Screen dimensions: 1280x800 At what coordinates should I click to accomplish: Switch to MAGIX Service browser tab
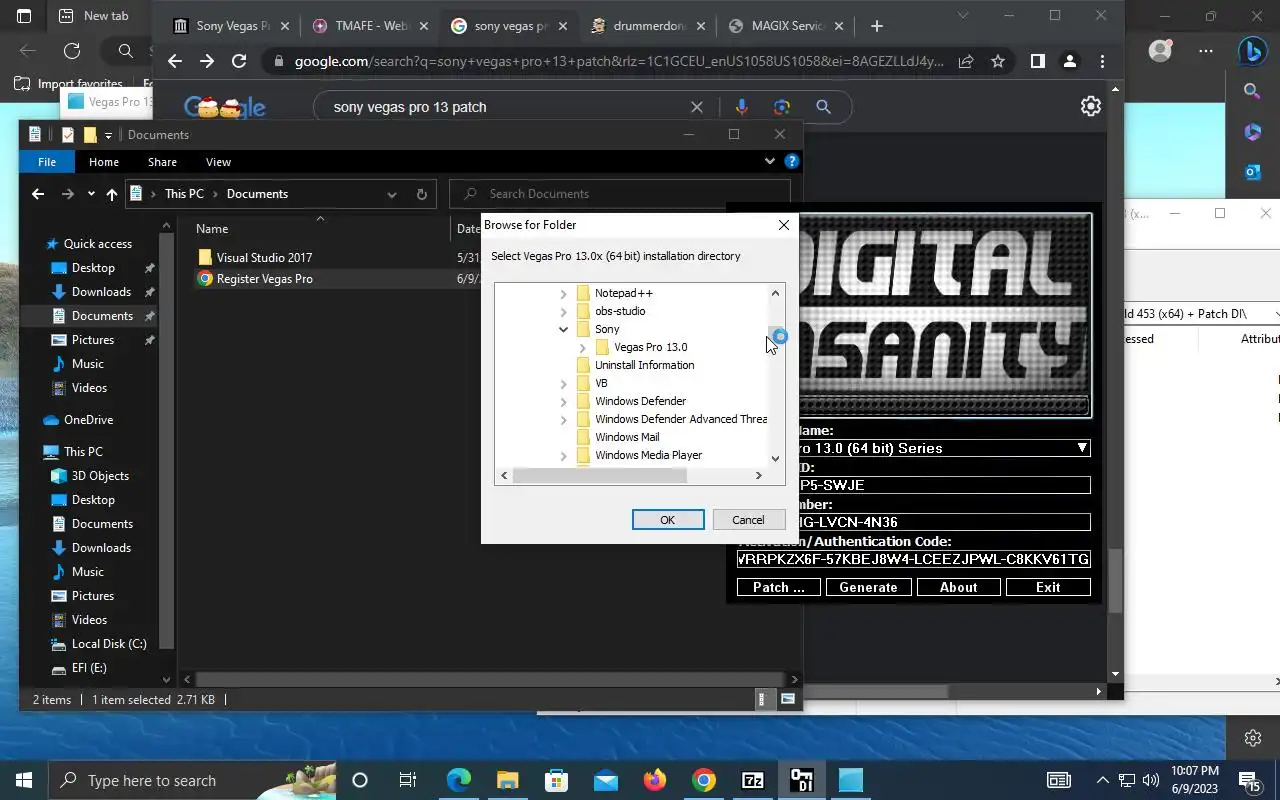point(784,26)
